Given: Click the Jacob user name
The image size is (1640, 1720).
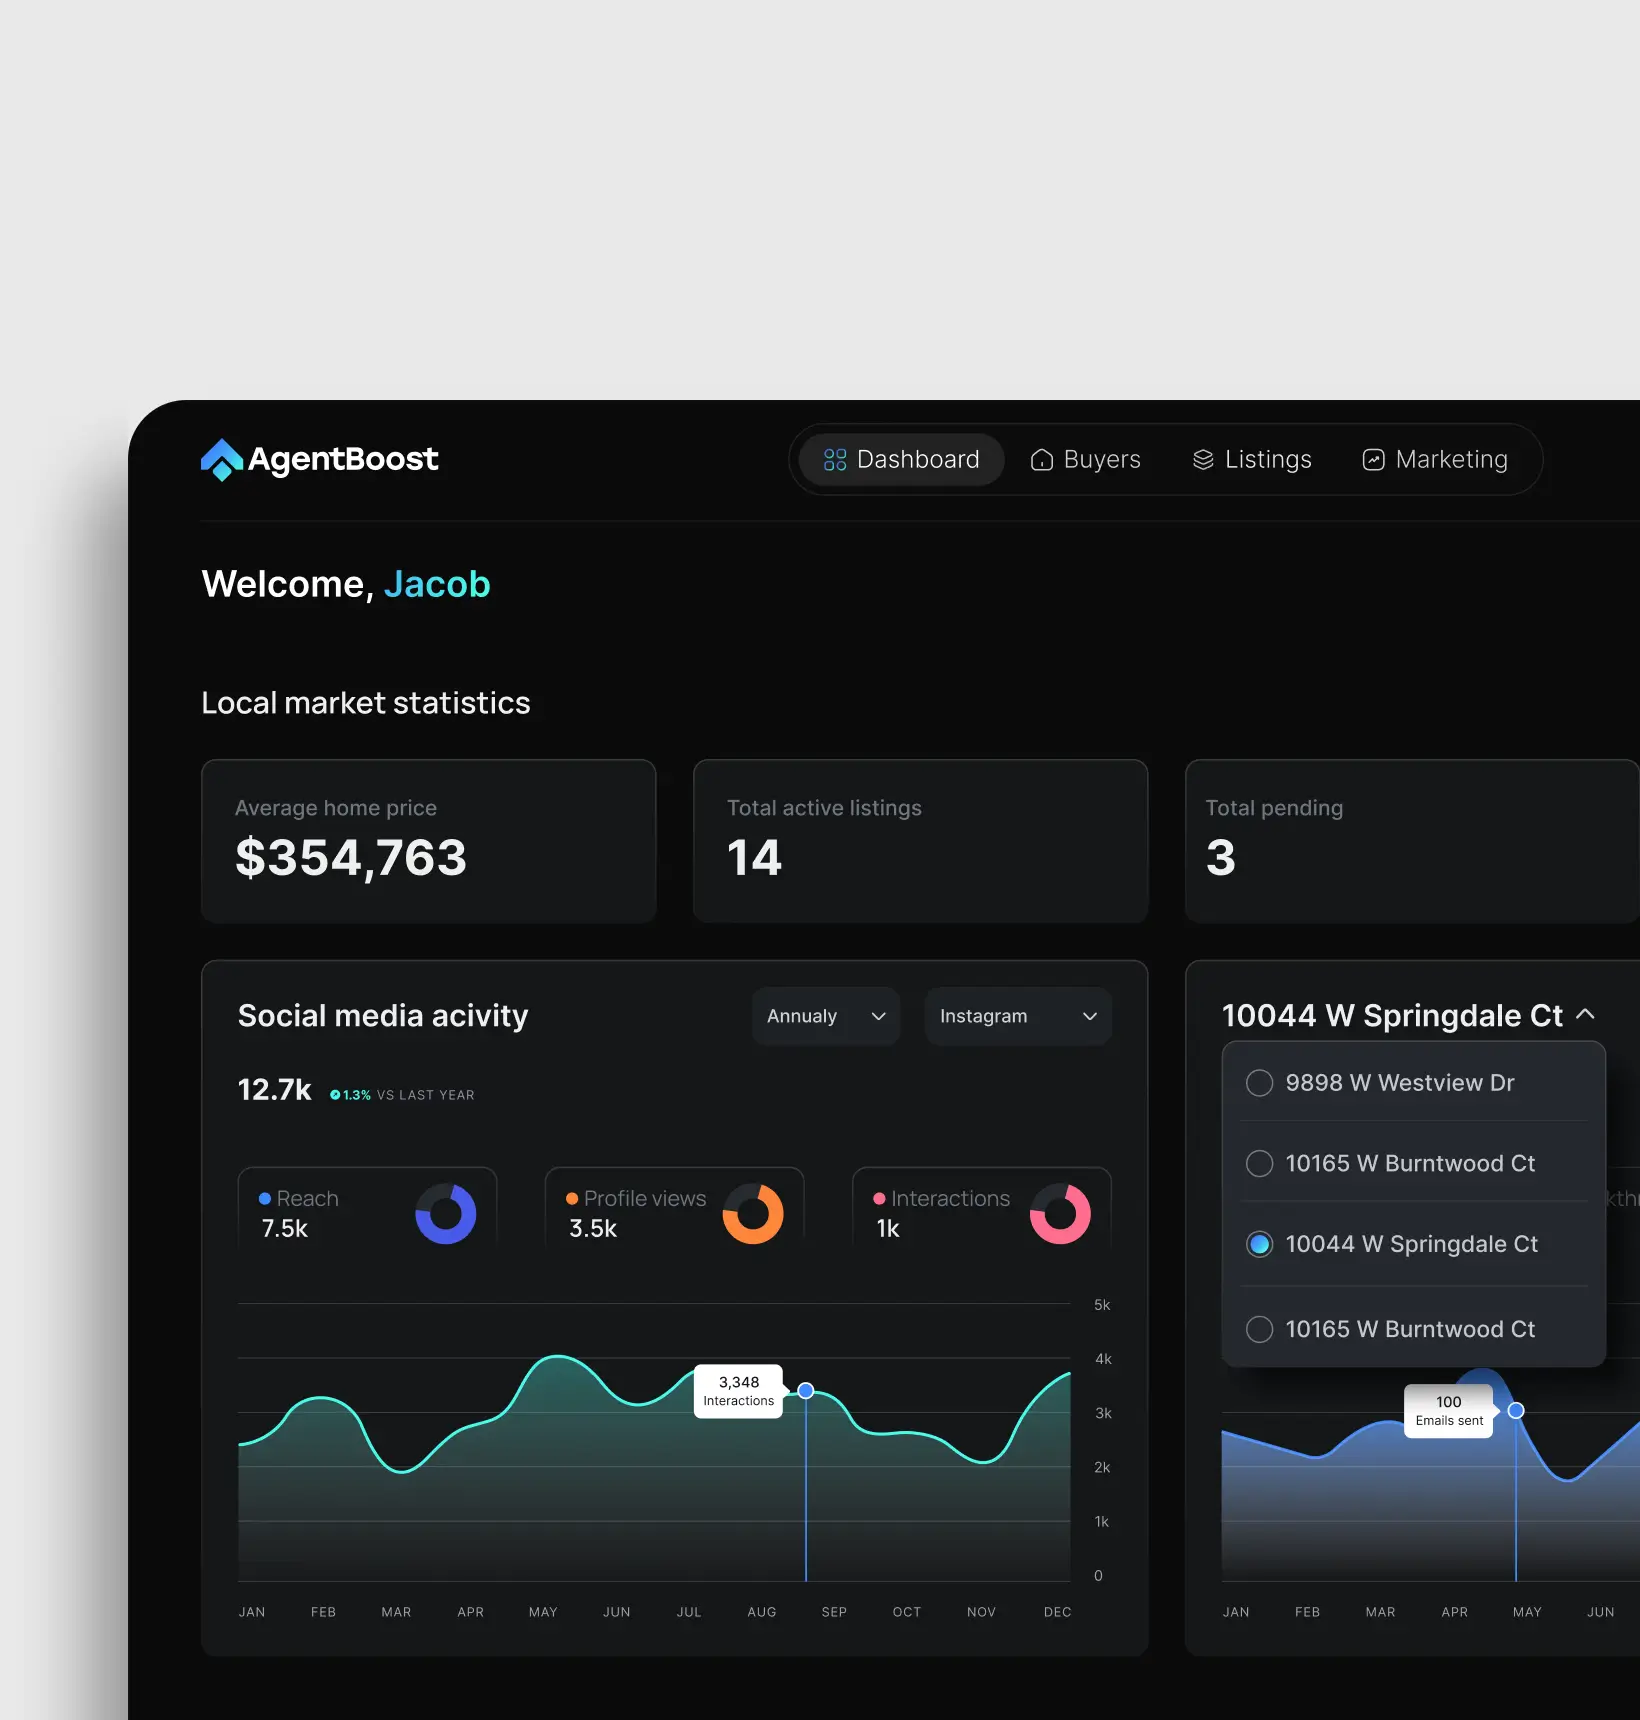Looking at the screenshot, I should coord(437,584).
